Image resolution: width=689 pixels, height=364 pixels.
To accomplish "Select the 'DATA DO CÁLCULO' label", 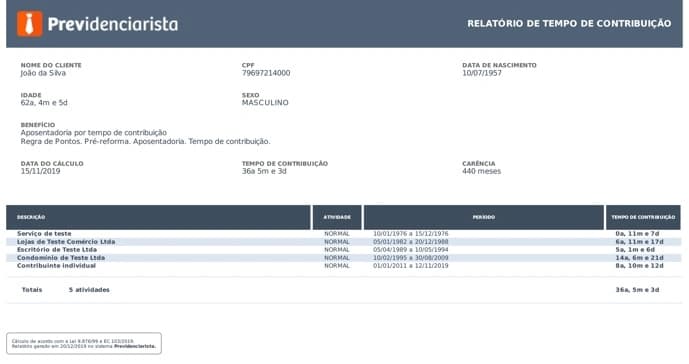I will [52, 164].
